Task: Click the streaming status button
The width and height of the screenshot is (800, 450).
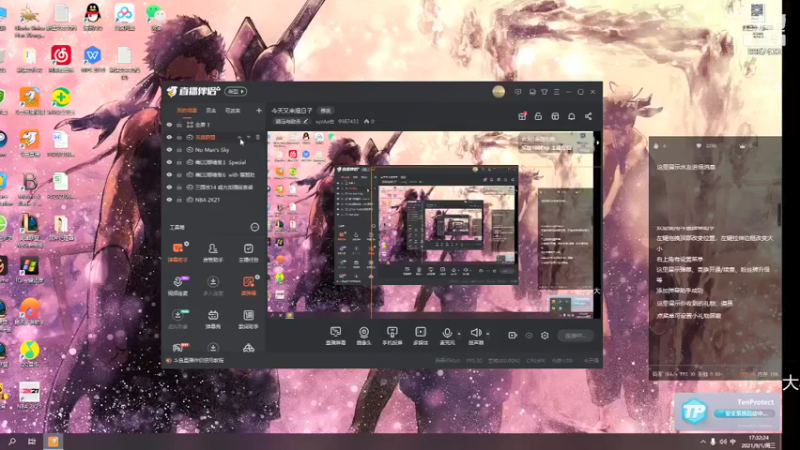Action: (x=576, y=335)
